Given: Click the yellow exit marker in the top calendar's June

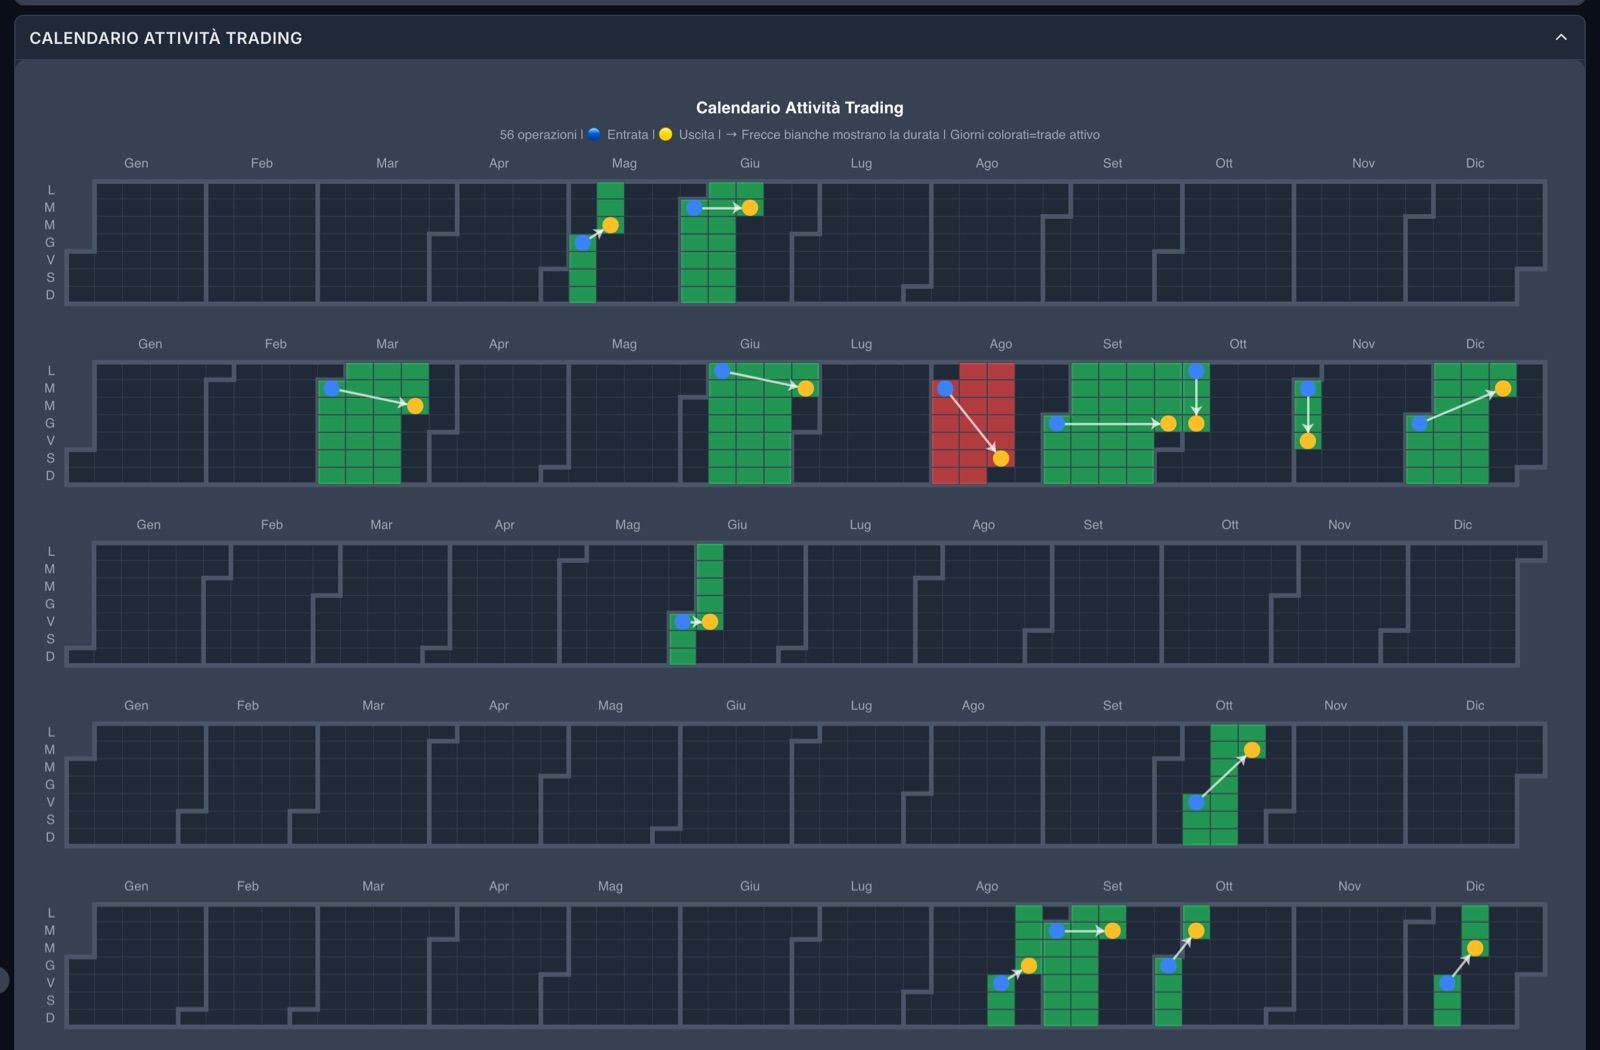Looking at the screenshot, I should (x=750, y=208).
